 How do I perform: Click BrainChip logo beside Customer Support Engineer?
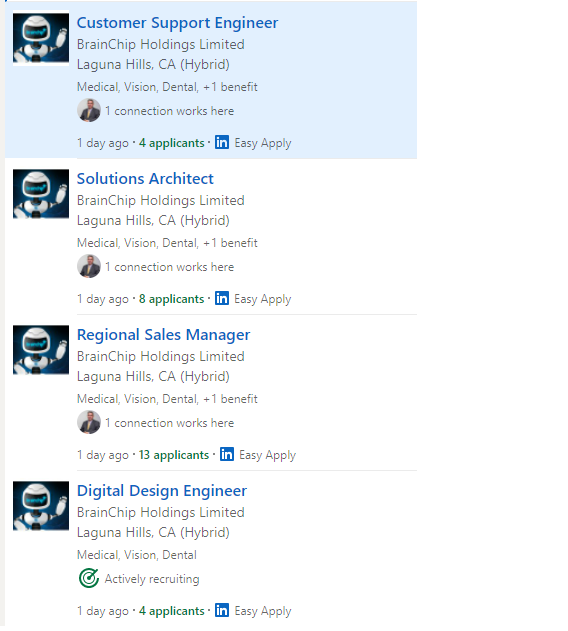tap(41, 38)
